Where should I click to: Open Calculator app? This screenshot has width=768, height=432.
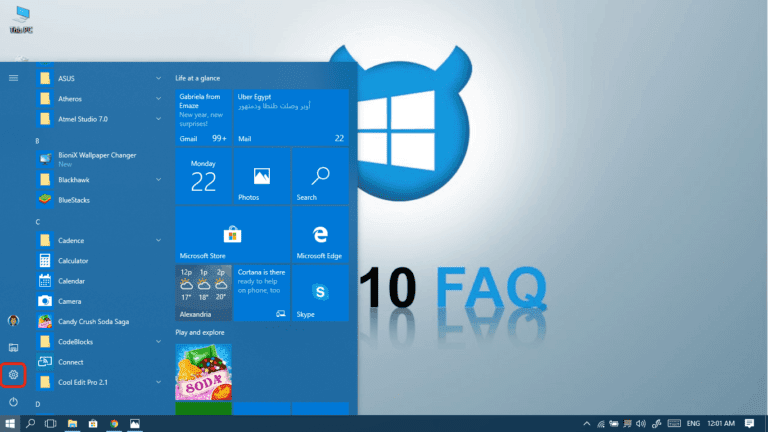tap(98, 261)
